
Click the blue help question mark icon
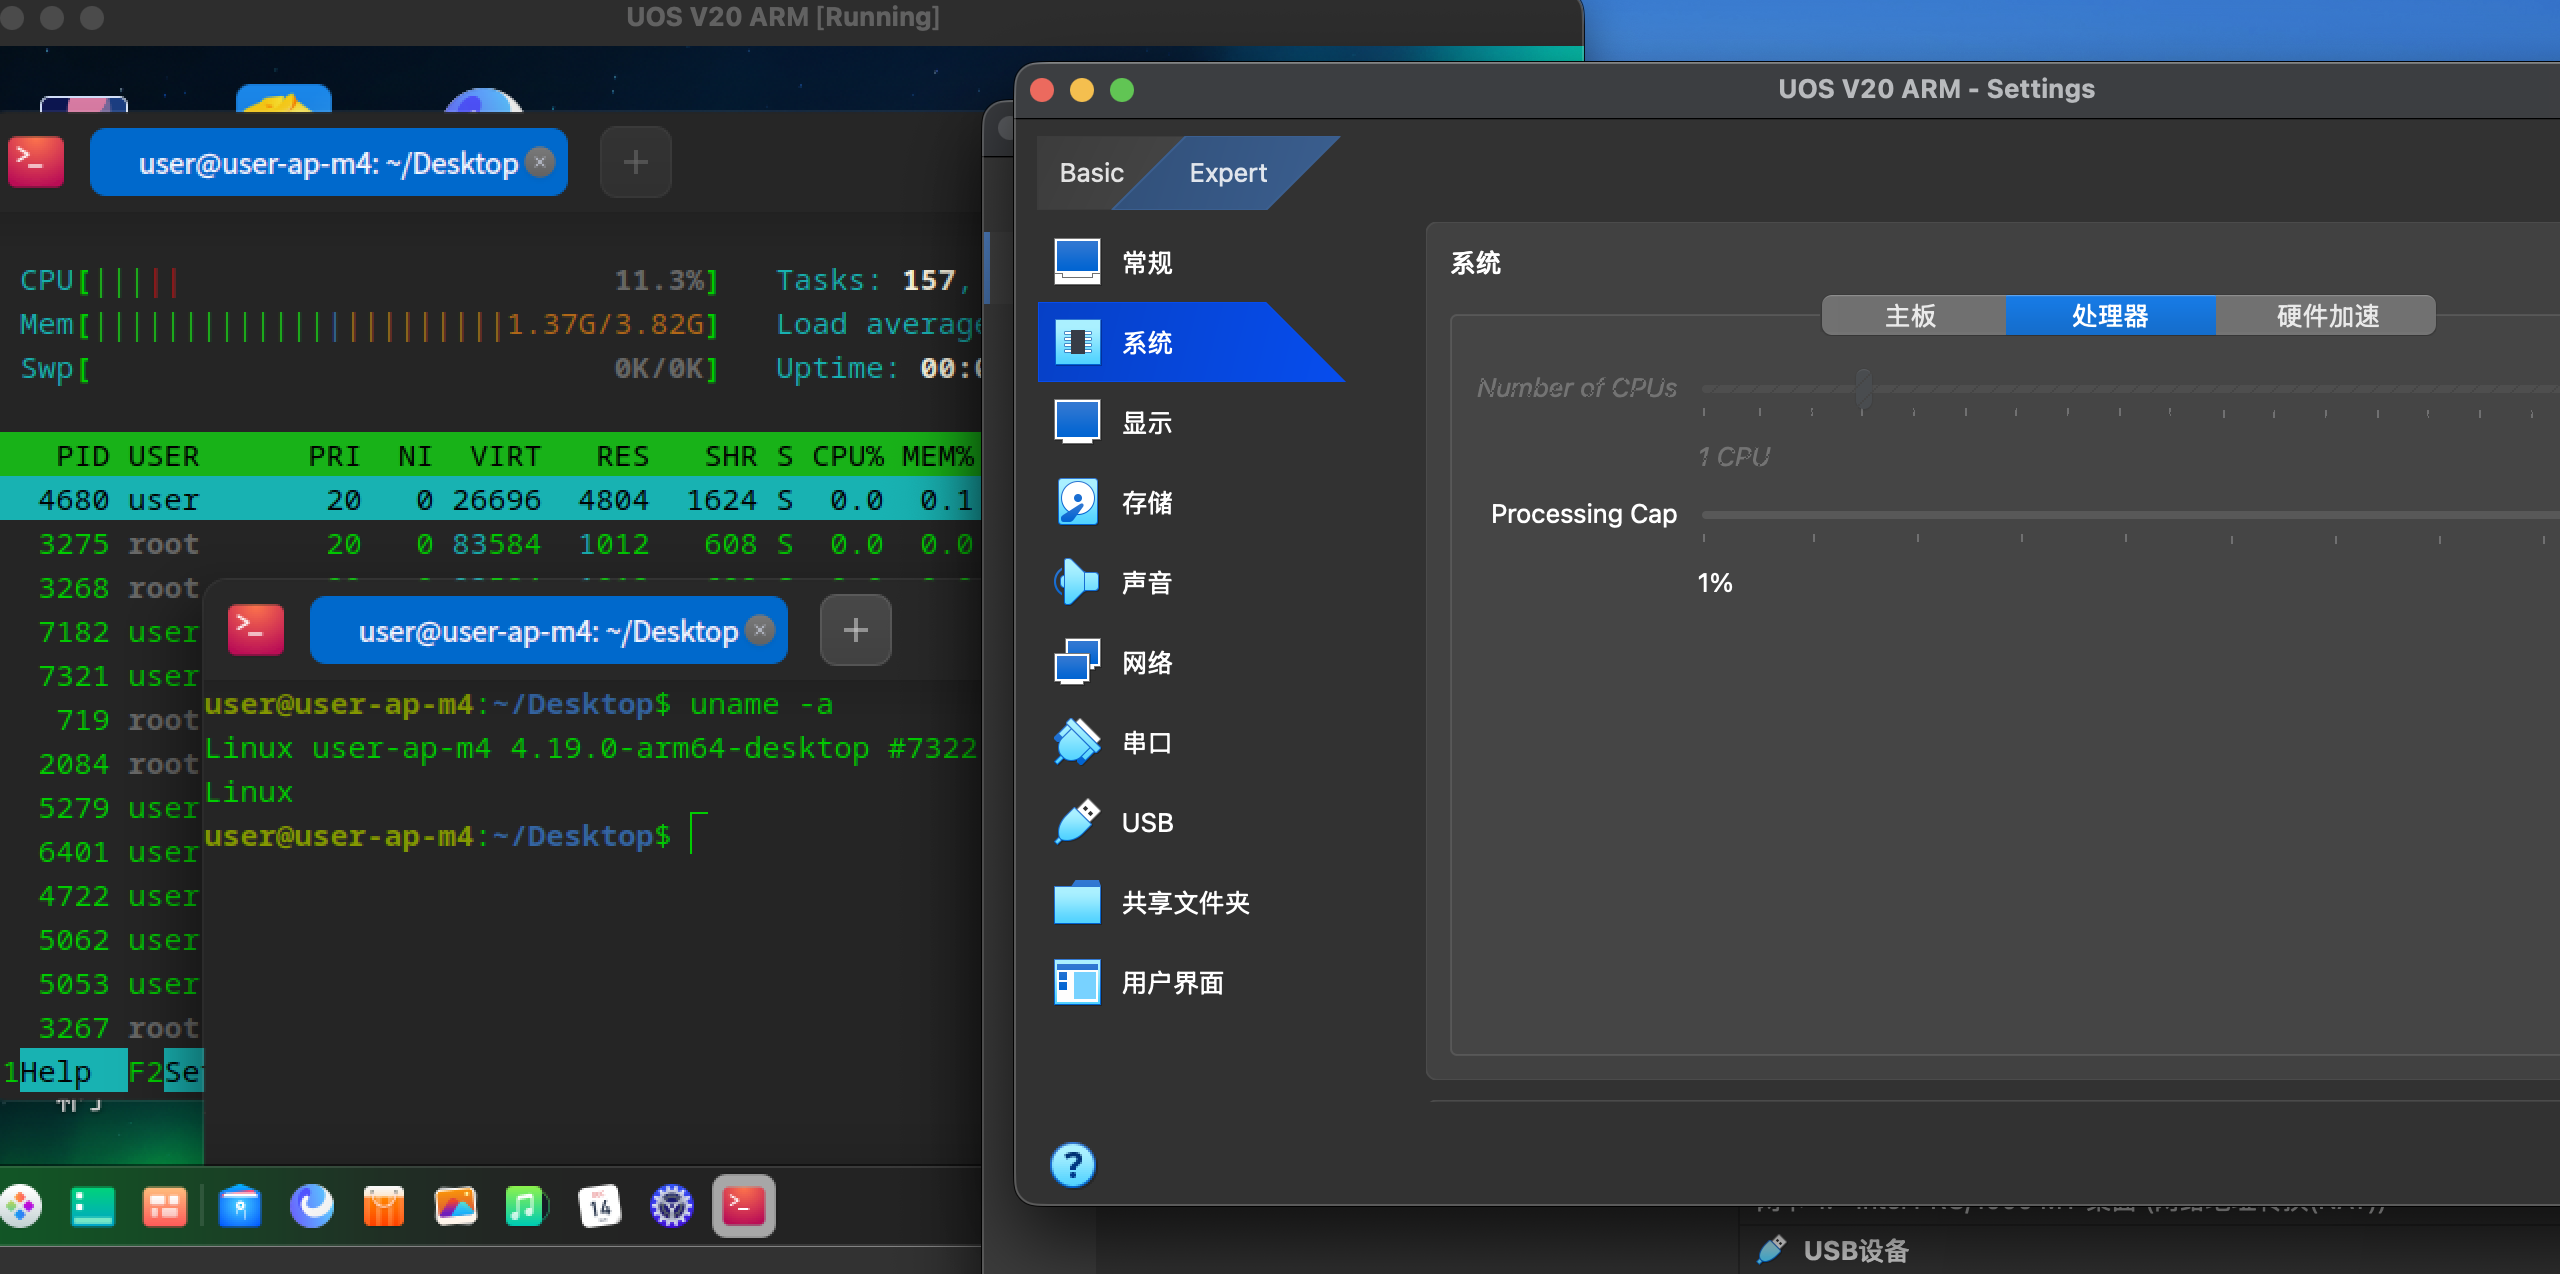pyautogui.click(x=1073, y=1165)
